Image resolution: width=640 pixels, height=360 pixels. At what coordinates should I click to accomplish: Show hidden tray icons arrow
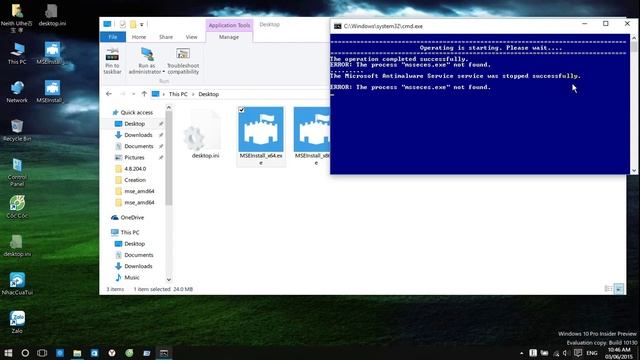click(x=521, y=353)
